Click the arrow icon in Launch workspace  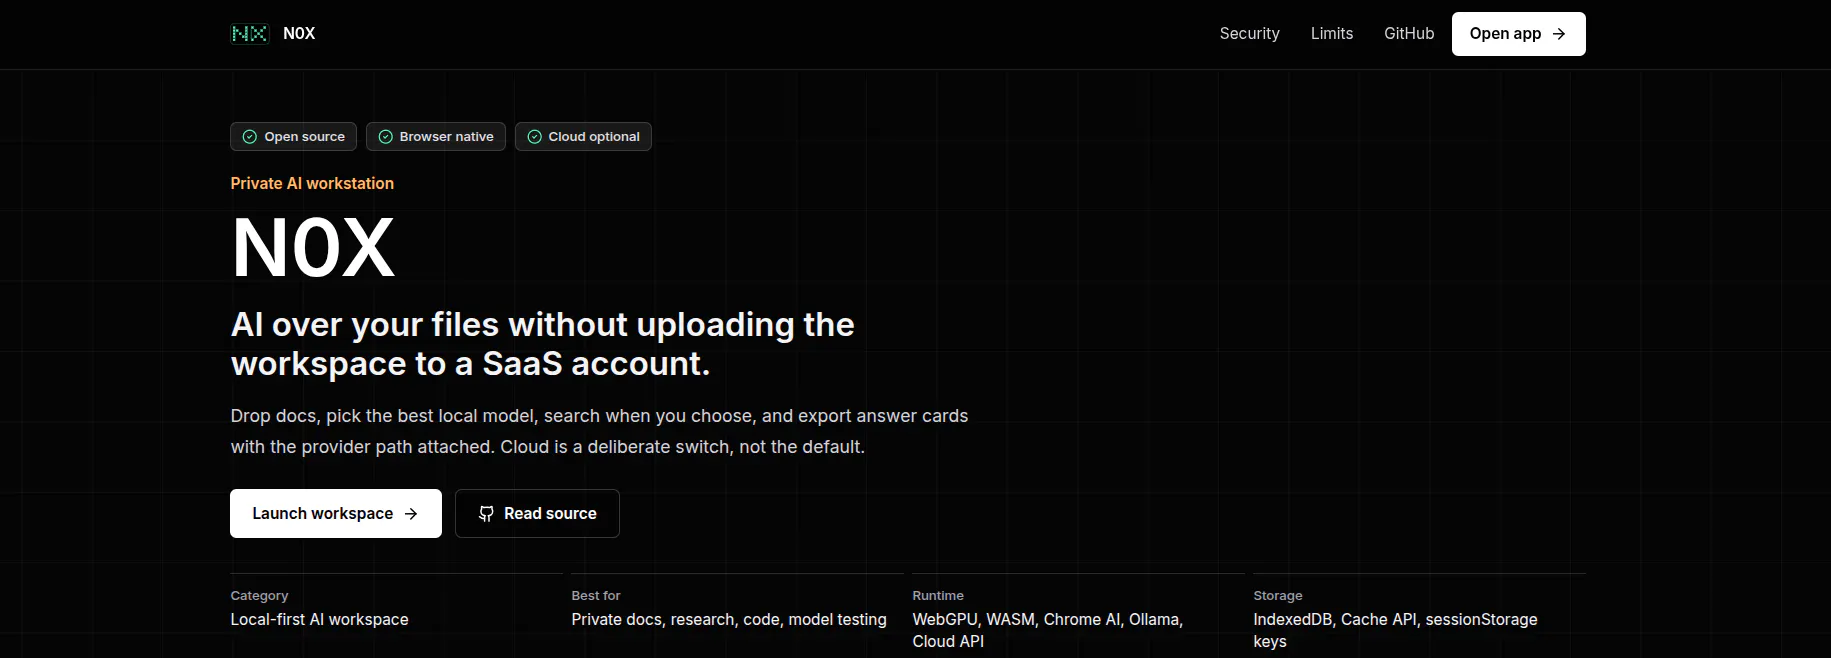point(411,514)
